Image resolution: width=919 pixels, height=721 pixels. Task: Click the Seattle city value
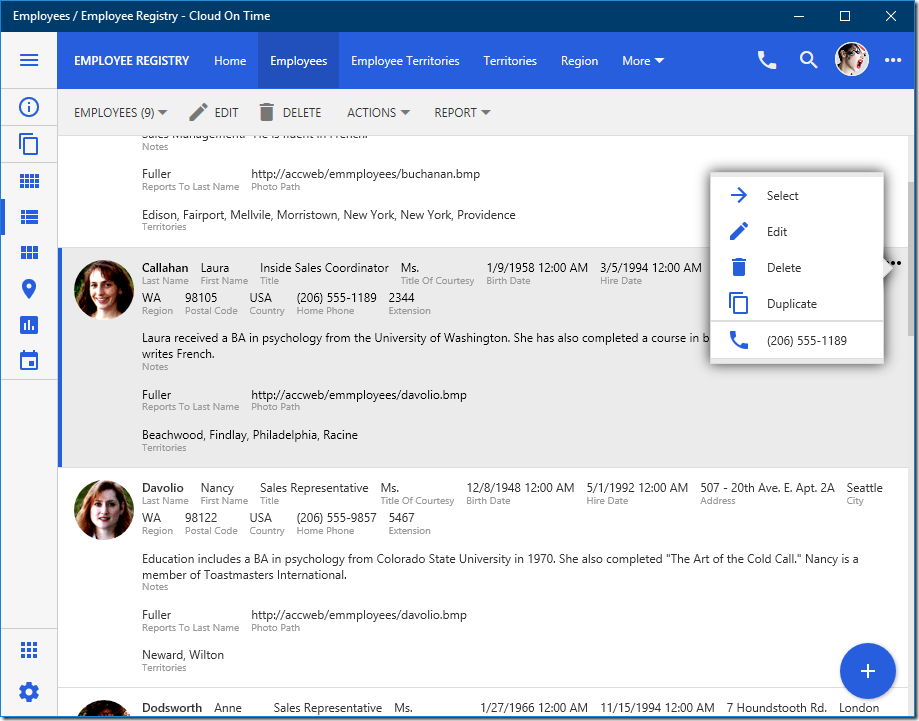click(864, 488)
